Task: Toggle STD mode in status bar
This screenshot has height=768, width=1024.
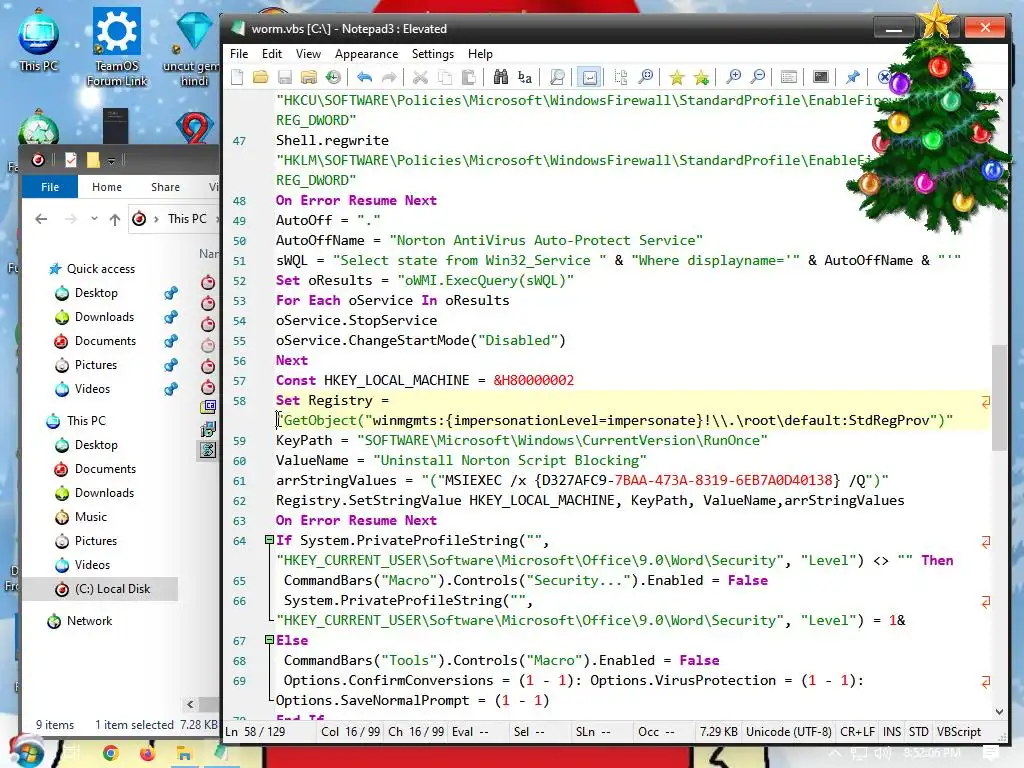Action: (x=919, y=732)
